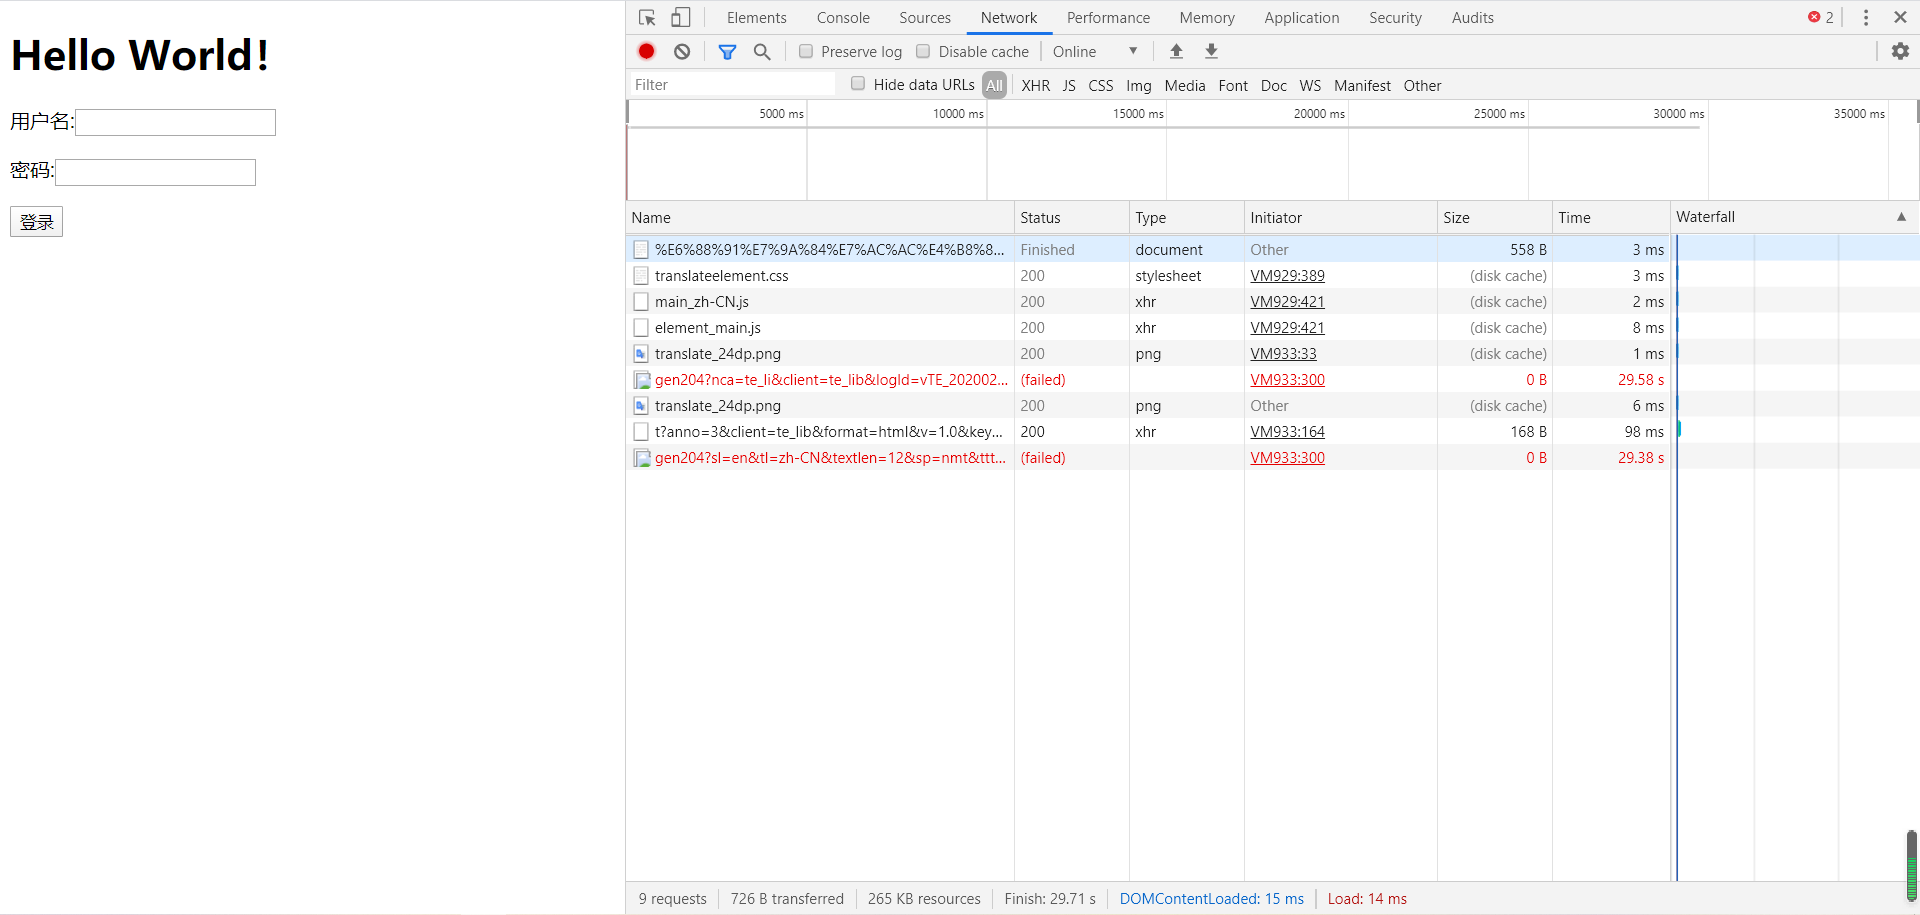The width and height of the screenshot is (1920, 915).
Task: Filter requests by JS
Action: tap(1069, 86)
